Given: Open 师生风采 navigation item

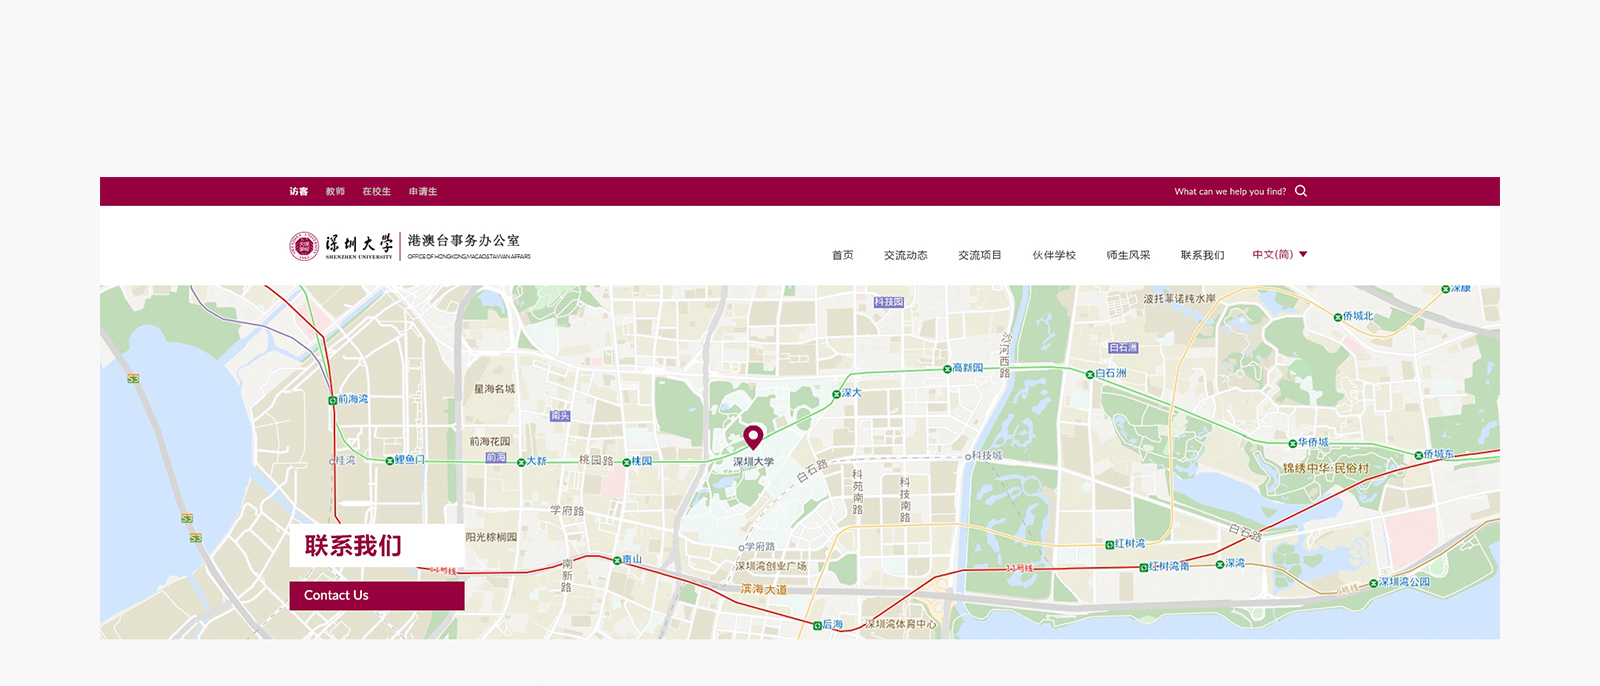Looking at the screenshot, I should [x=1128, y=255].
